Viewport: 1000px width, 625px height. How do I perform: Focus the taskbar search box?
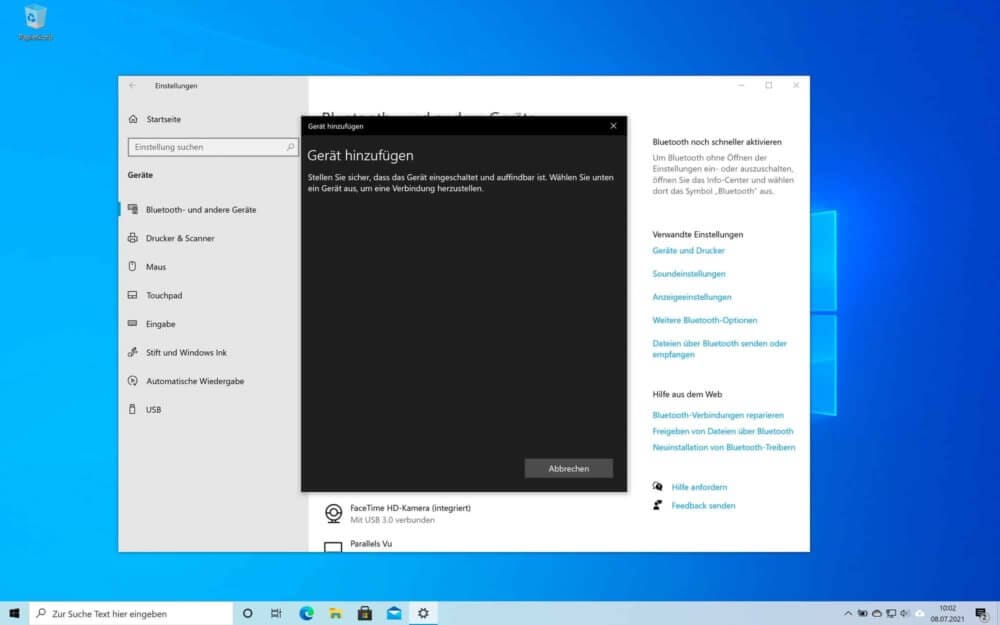[131, 613]
